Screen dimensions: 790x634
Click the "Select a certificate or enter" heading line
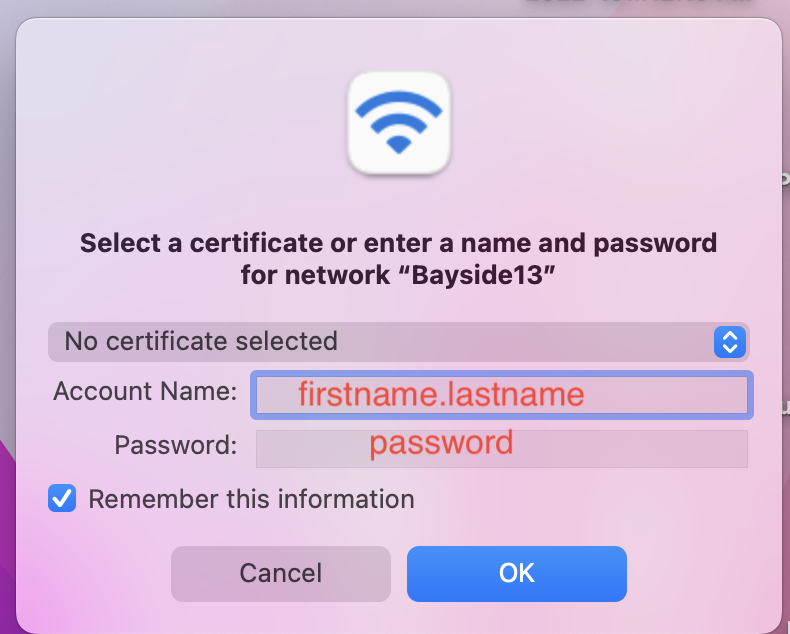tap(398, 243)
